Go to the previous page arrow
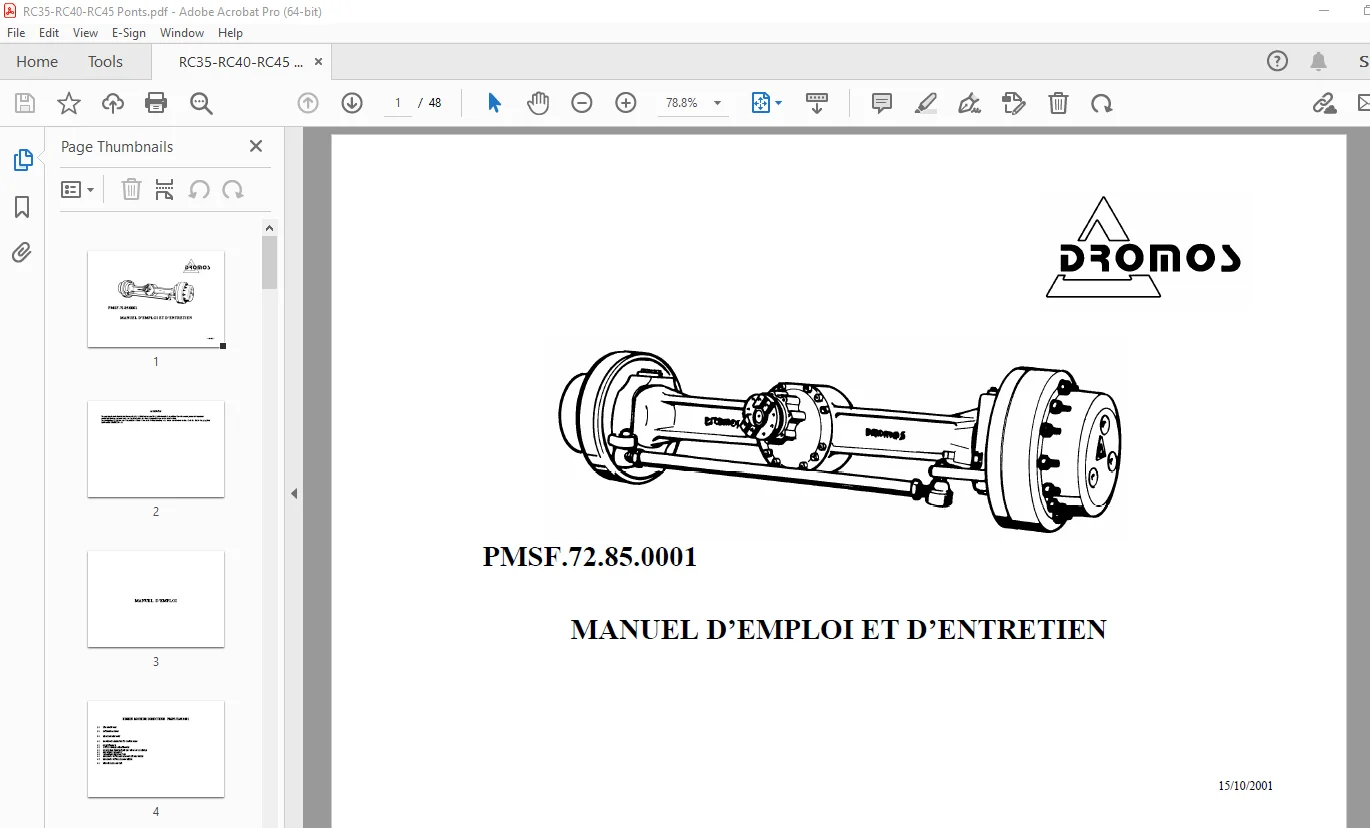 308,103
